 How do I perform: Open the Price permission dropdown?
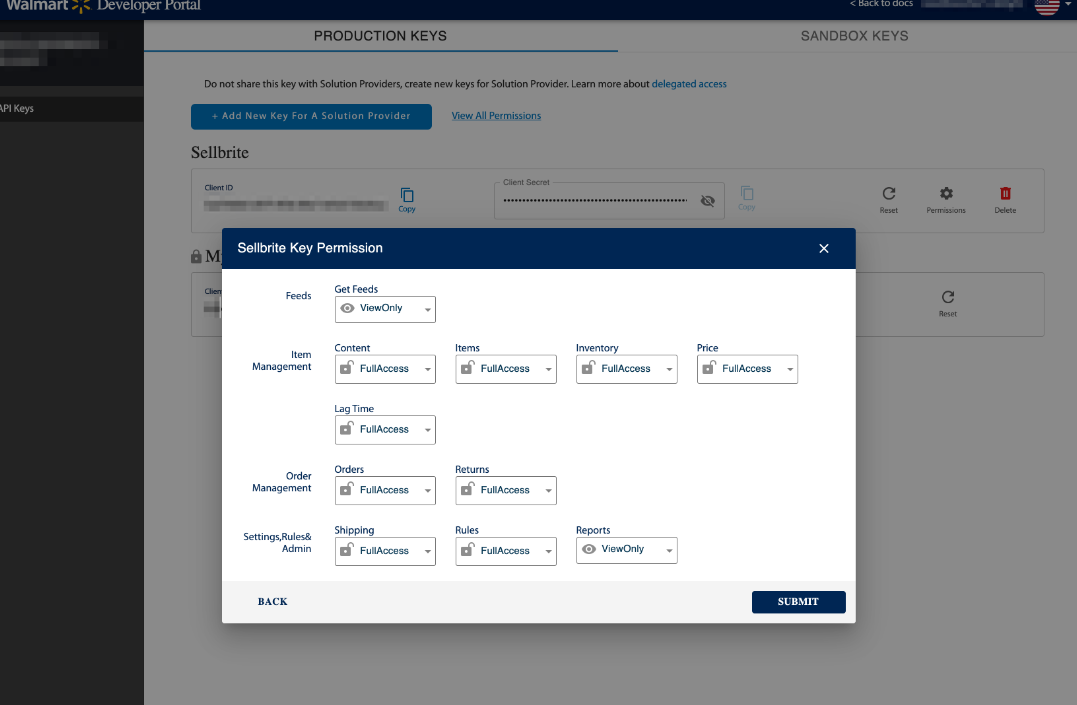[x=747, y=369]
